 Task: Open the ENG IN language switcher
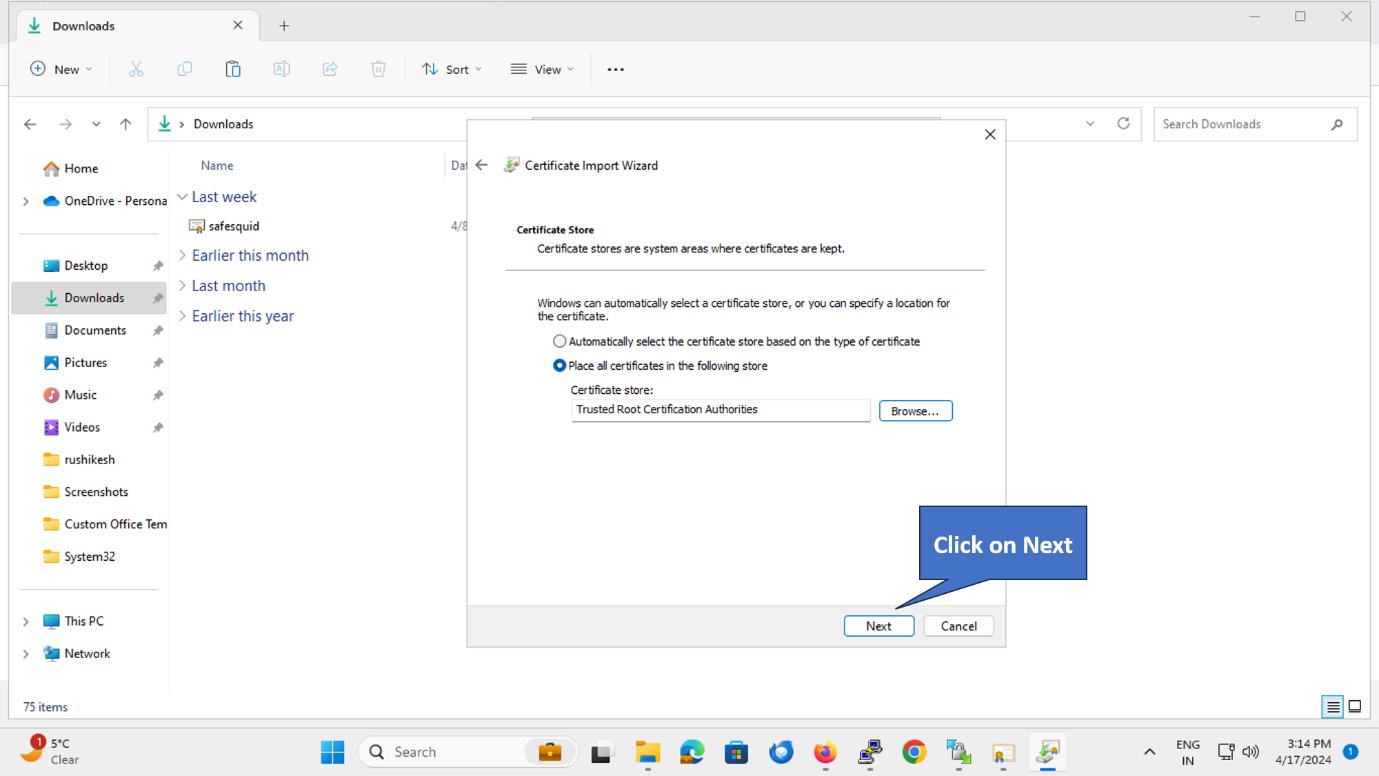(1188, 752)
